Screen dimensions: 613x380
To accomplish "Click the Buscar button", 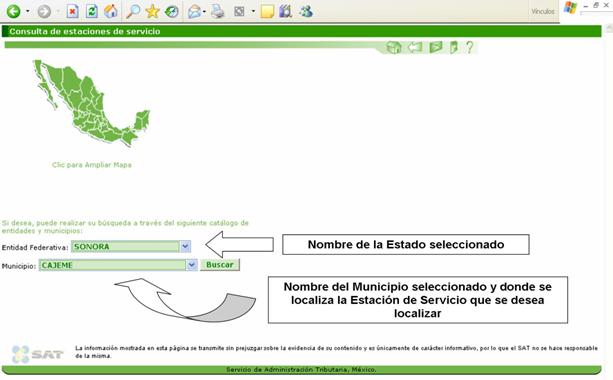I will (x=220, y=265).
